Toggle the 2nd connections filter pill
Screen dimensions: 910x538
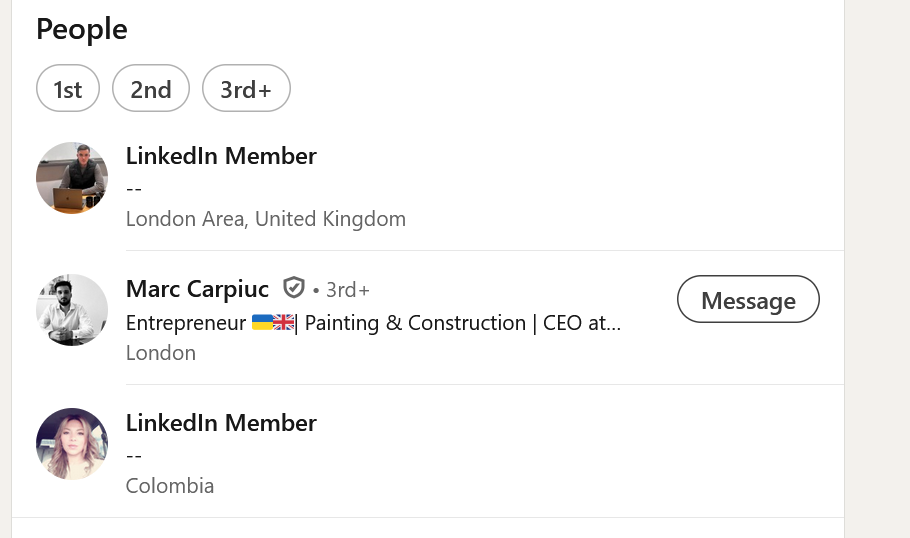[151, 88]
